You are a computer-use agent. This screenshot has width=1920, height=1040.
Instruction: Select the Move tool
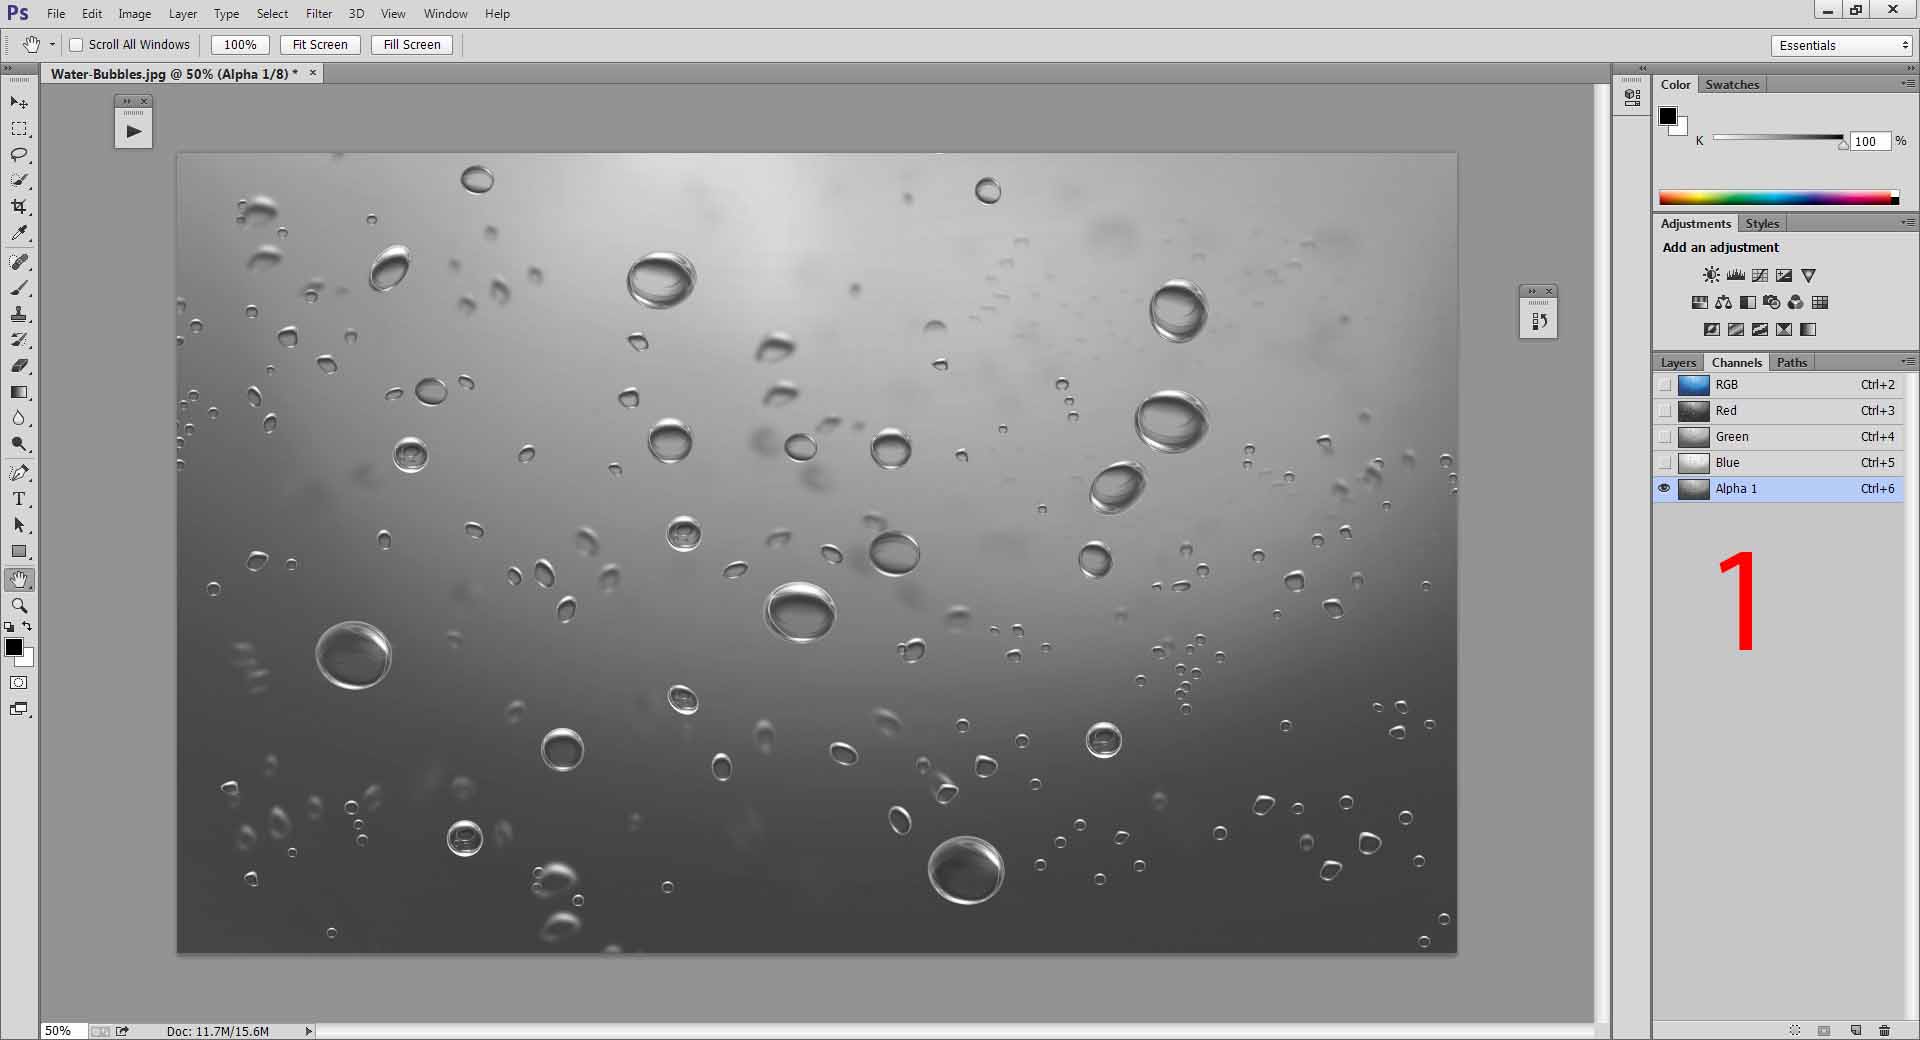[19, 103]
